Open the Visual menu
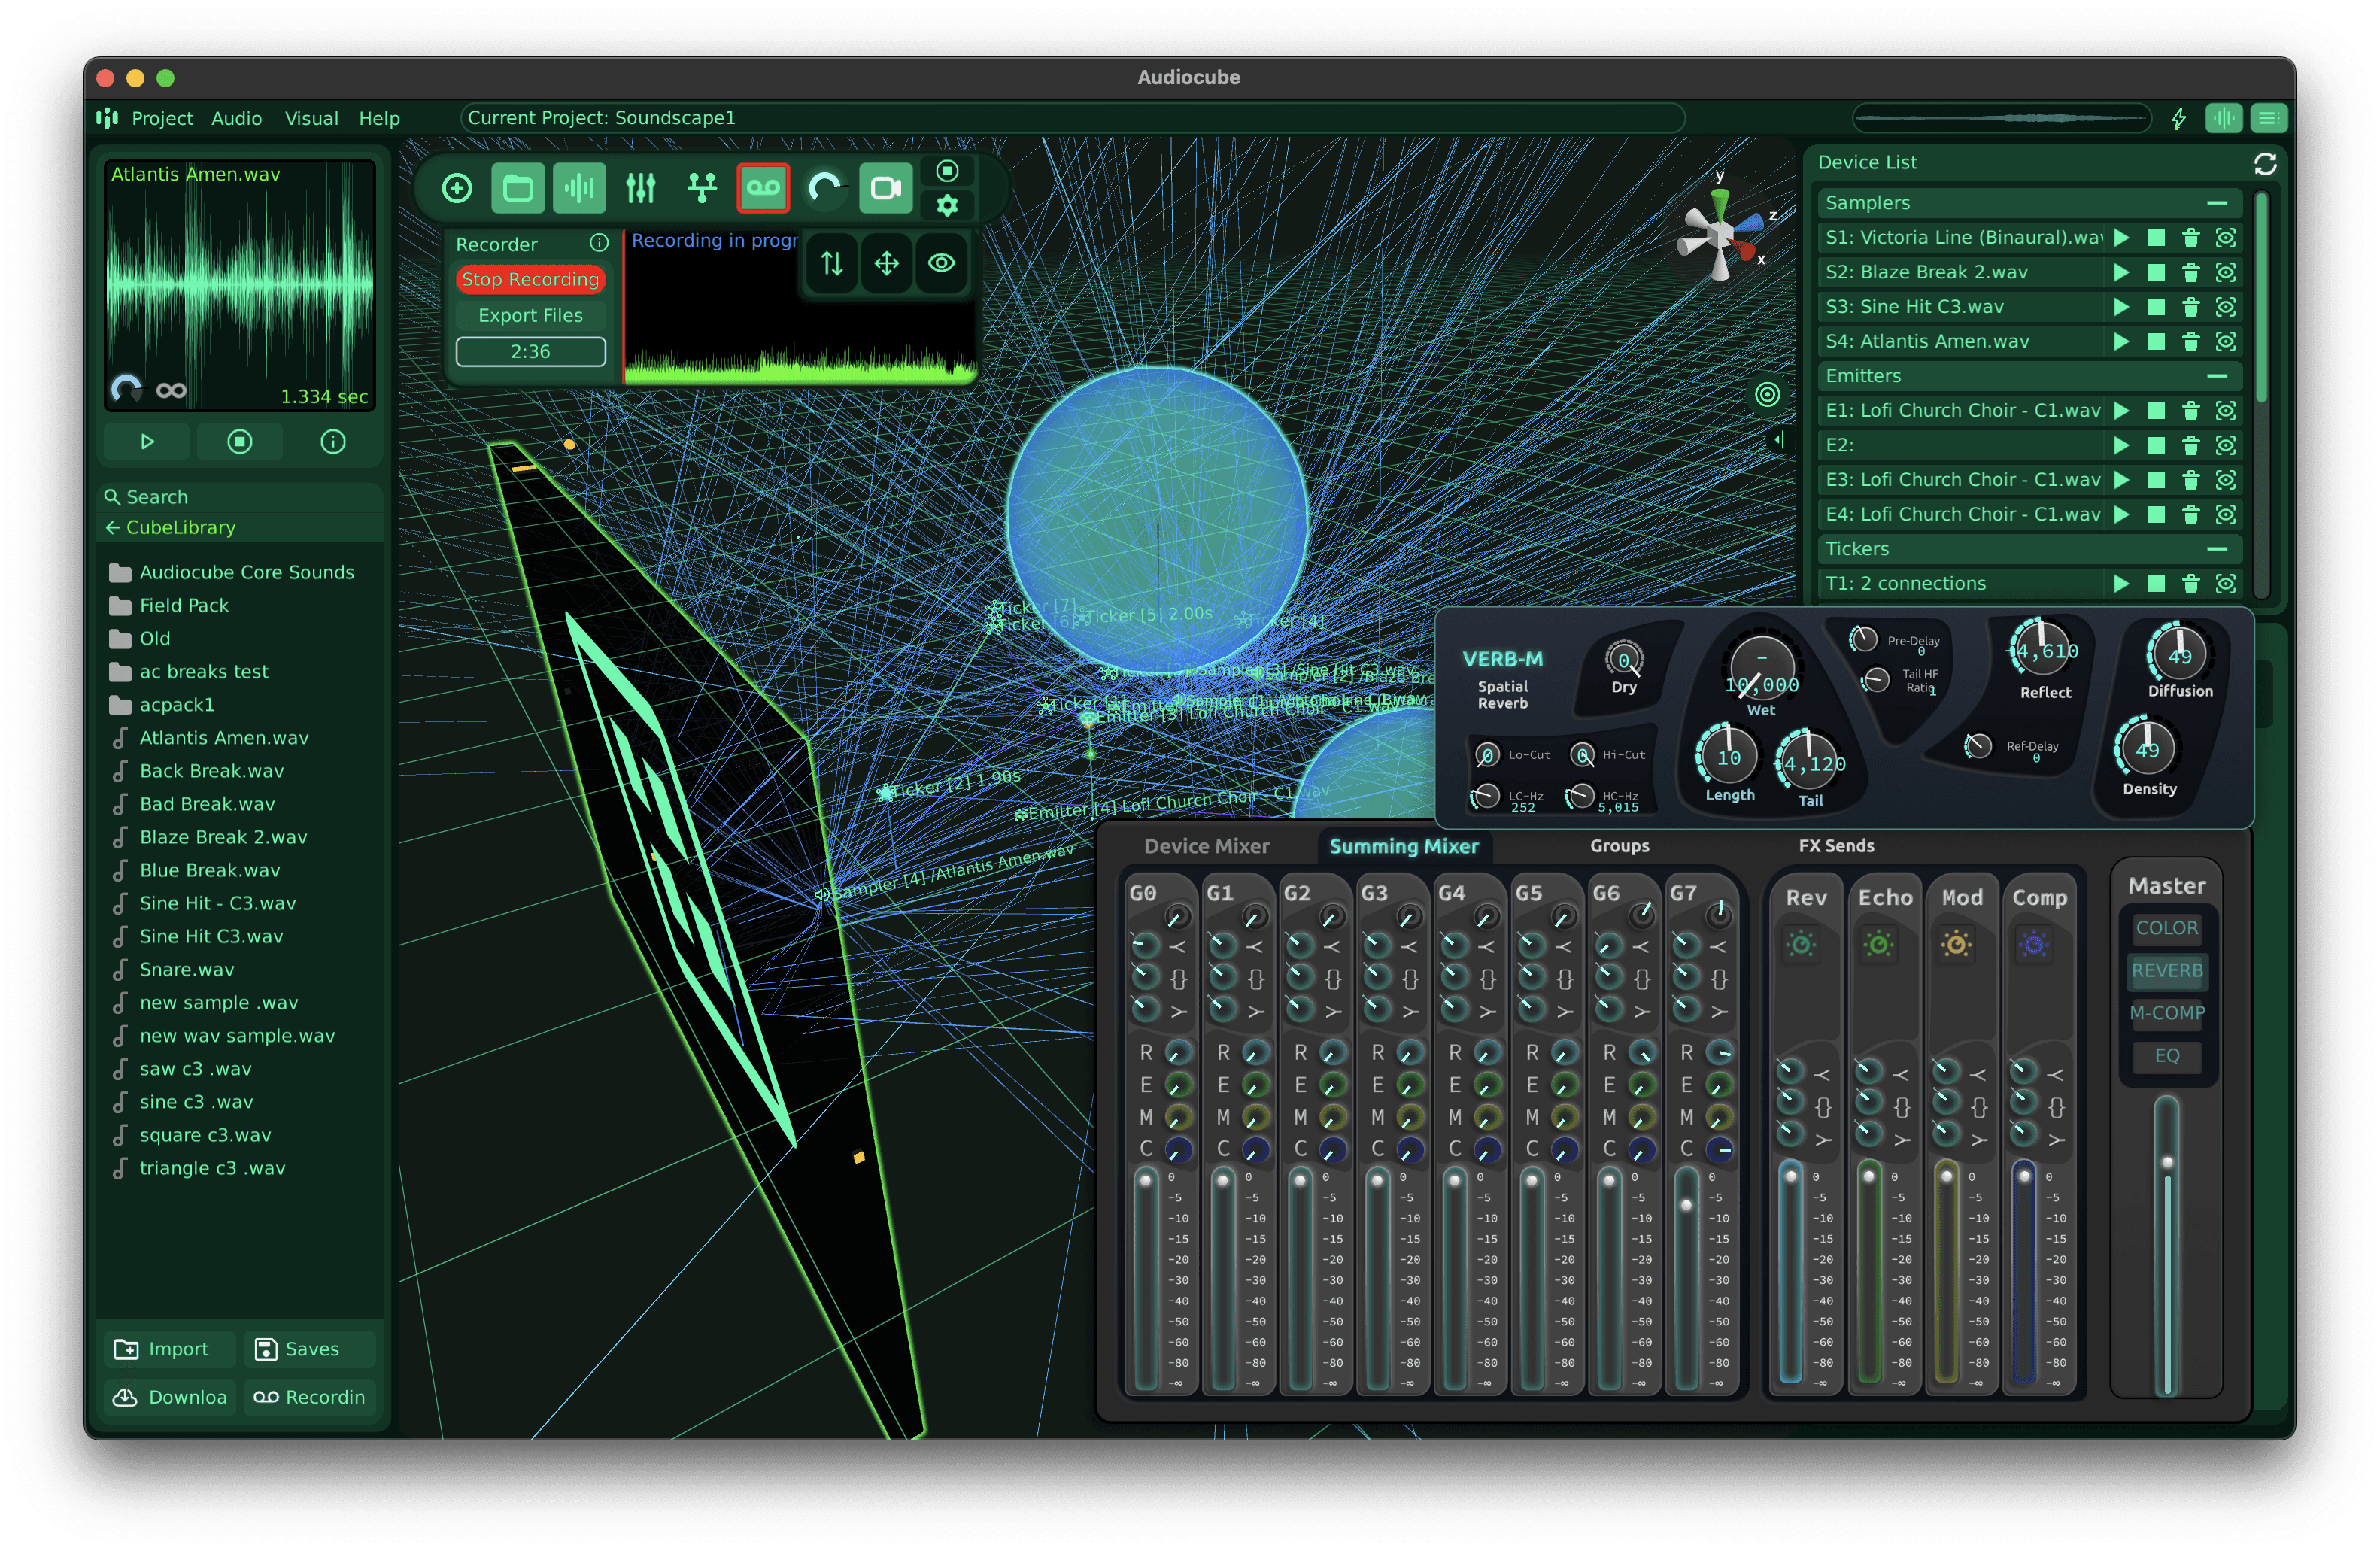 click(x=311, y=118)
